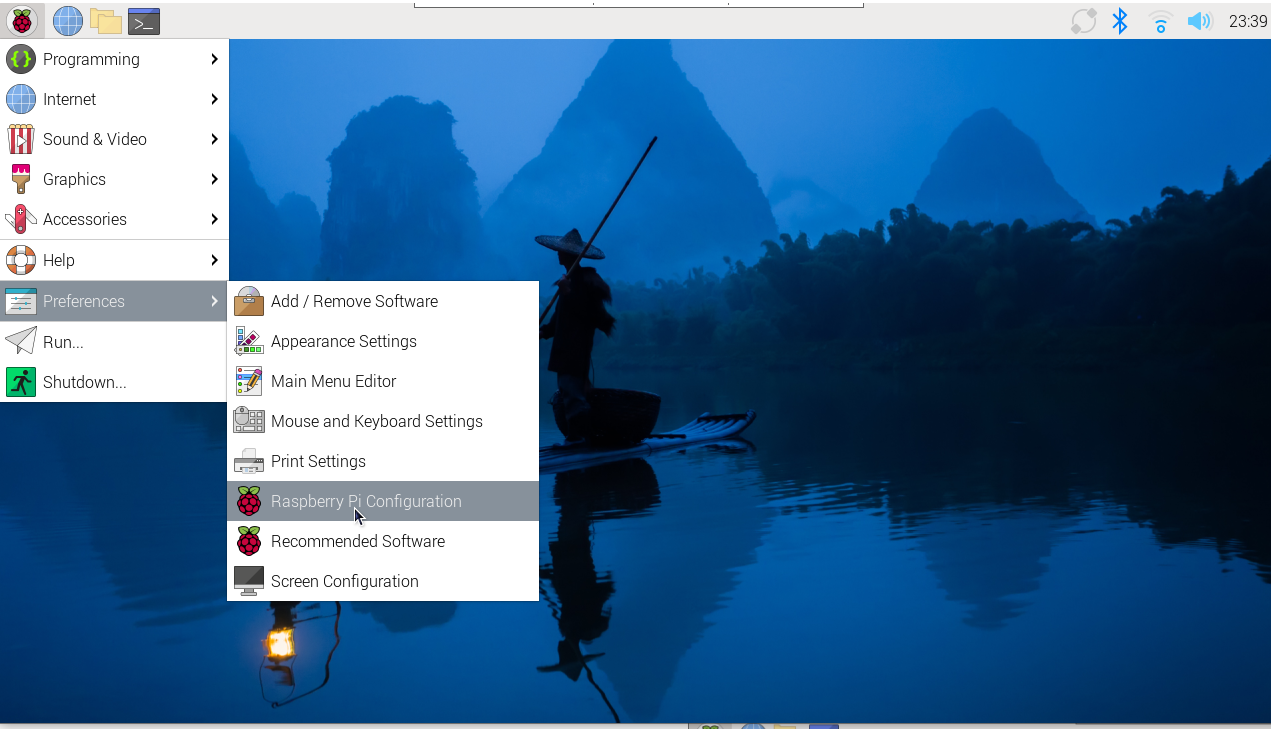This screenshot has width=1271, height=729.
Task: Open the Graphics menu category
Action: click(x=114, y=179)
